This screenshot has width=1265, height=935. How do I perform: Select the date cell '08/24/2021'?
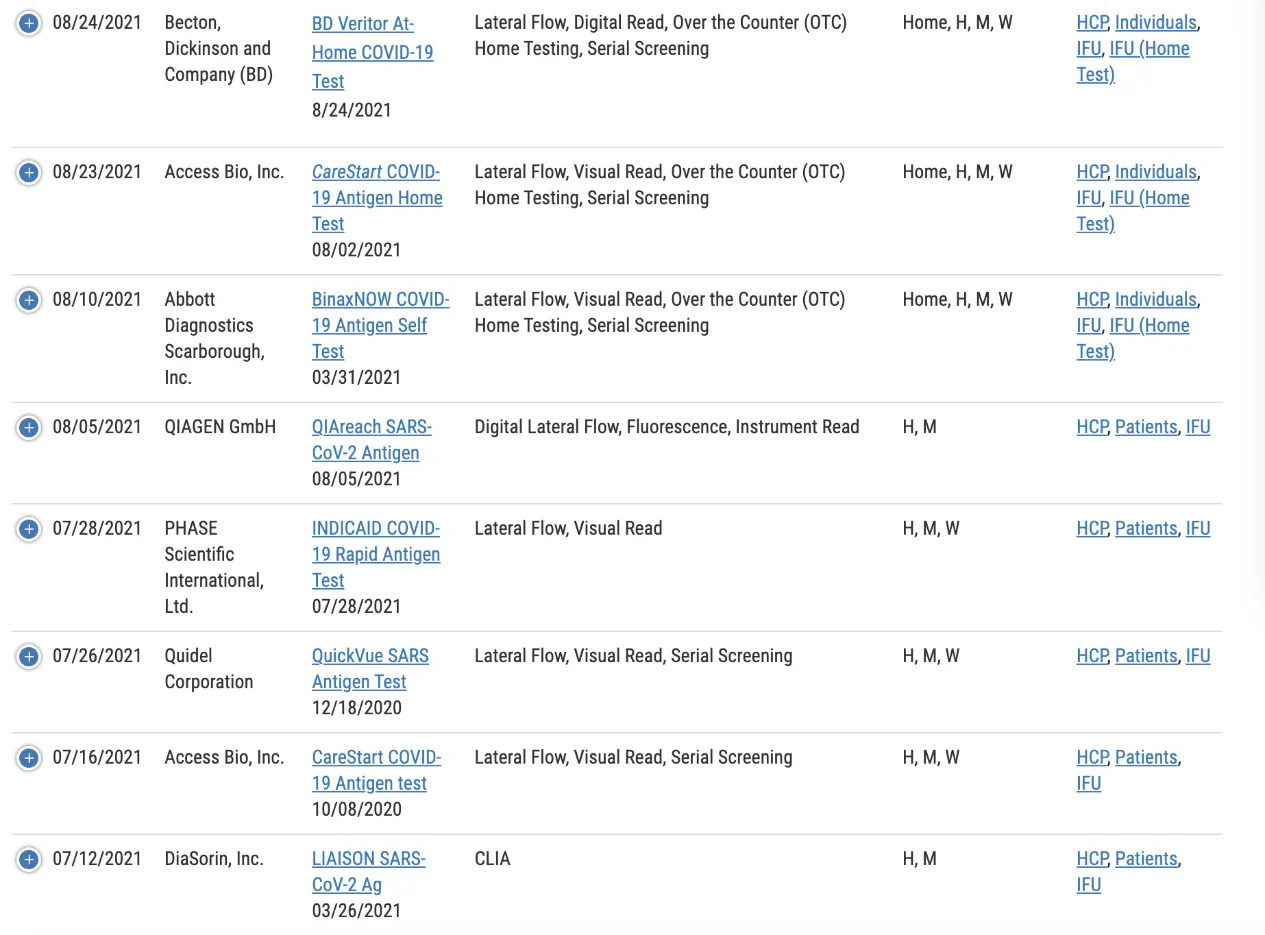97,22
